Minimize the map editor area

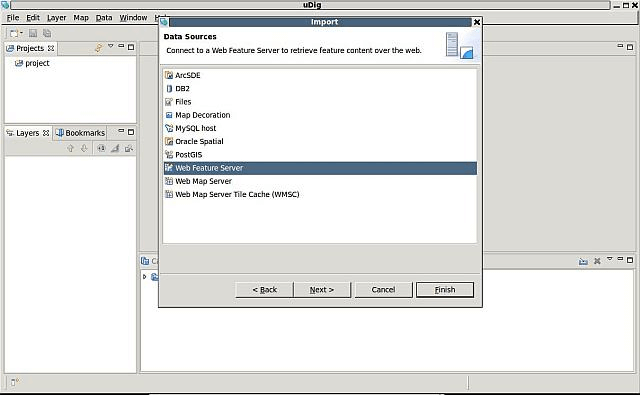coord(620,46)
